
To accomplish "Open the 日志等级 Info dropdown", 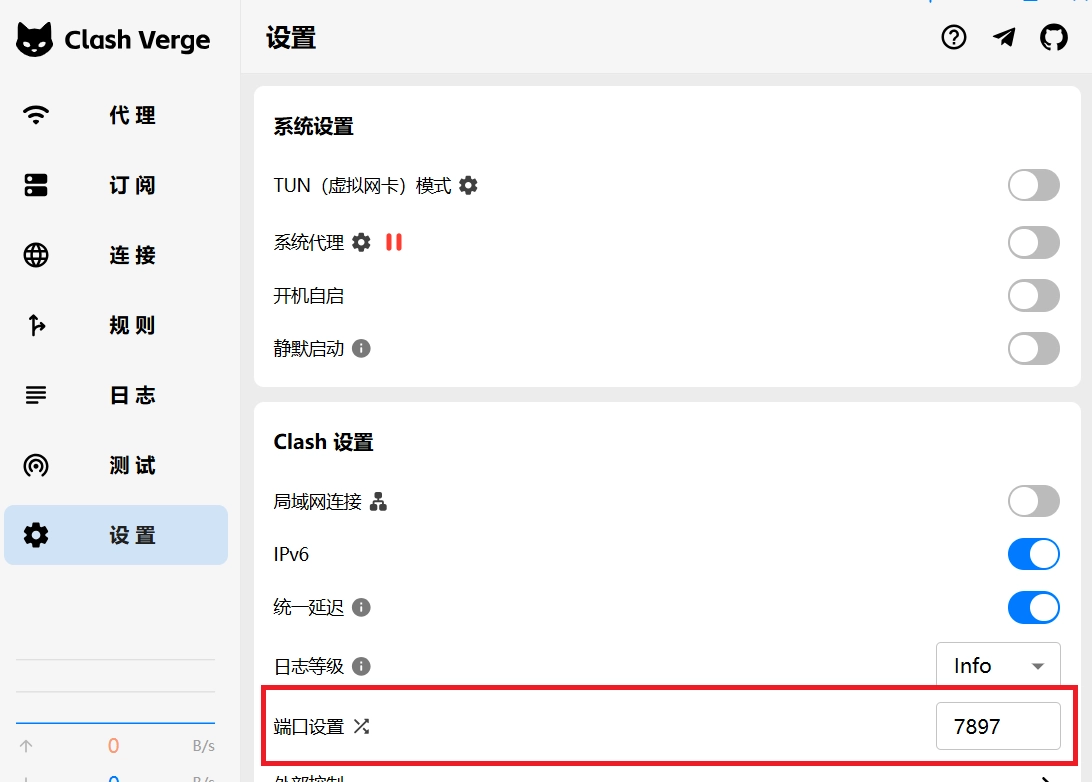I will pos(998,665).
